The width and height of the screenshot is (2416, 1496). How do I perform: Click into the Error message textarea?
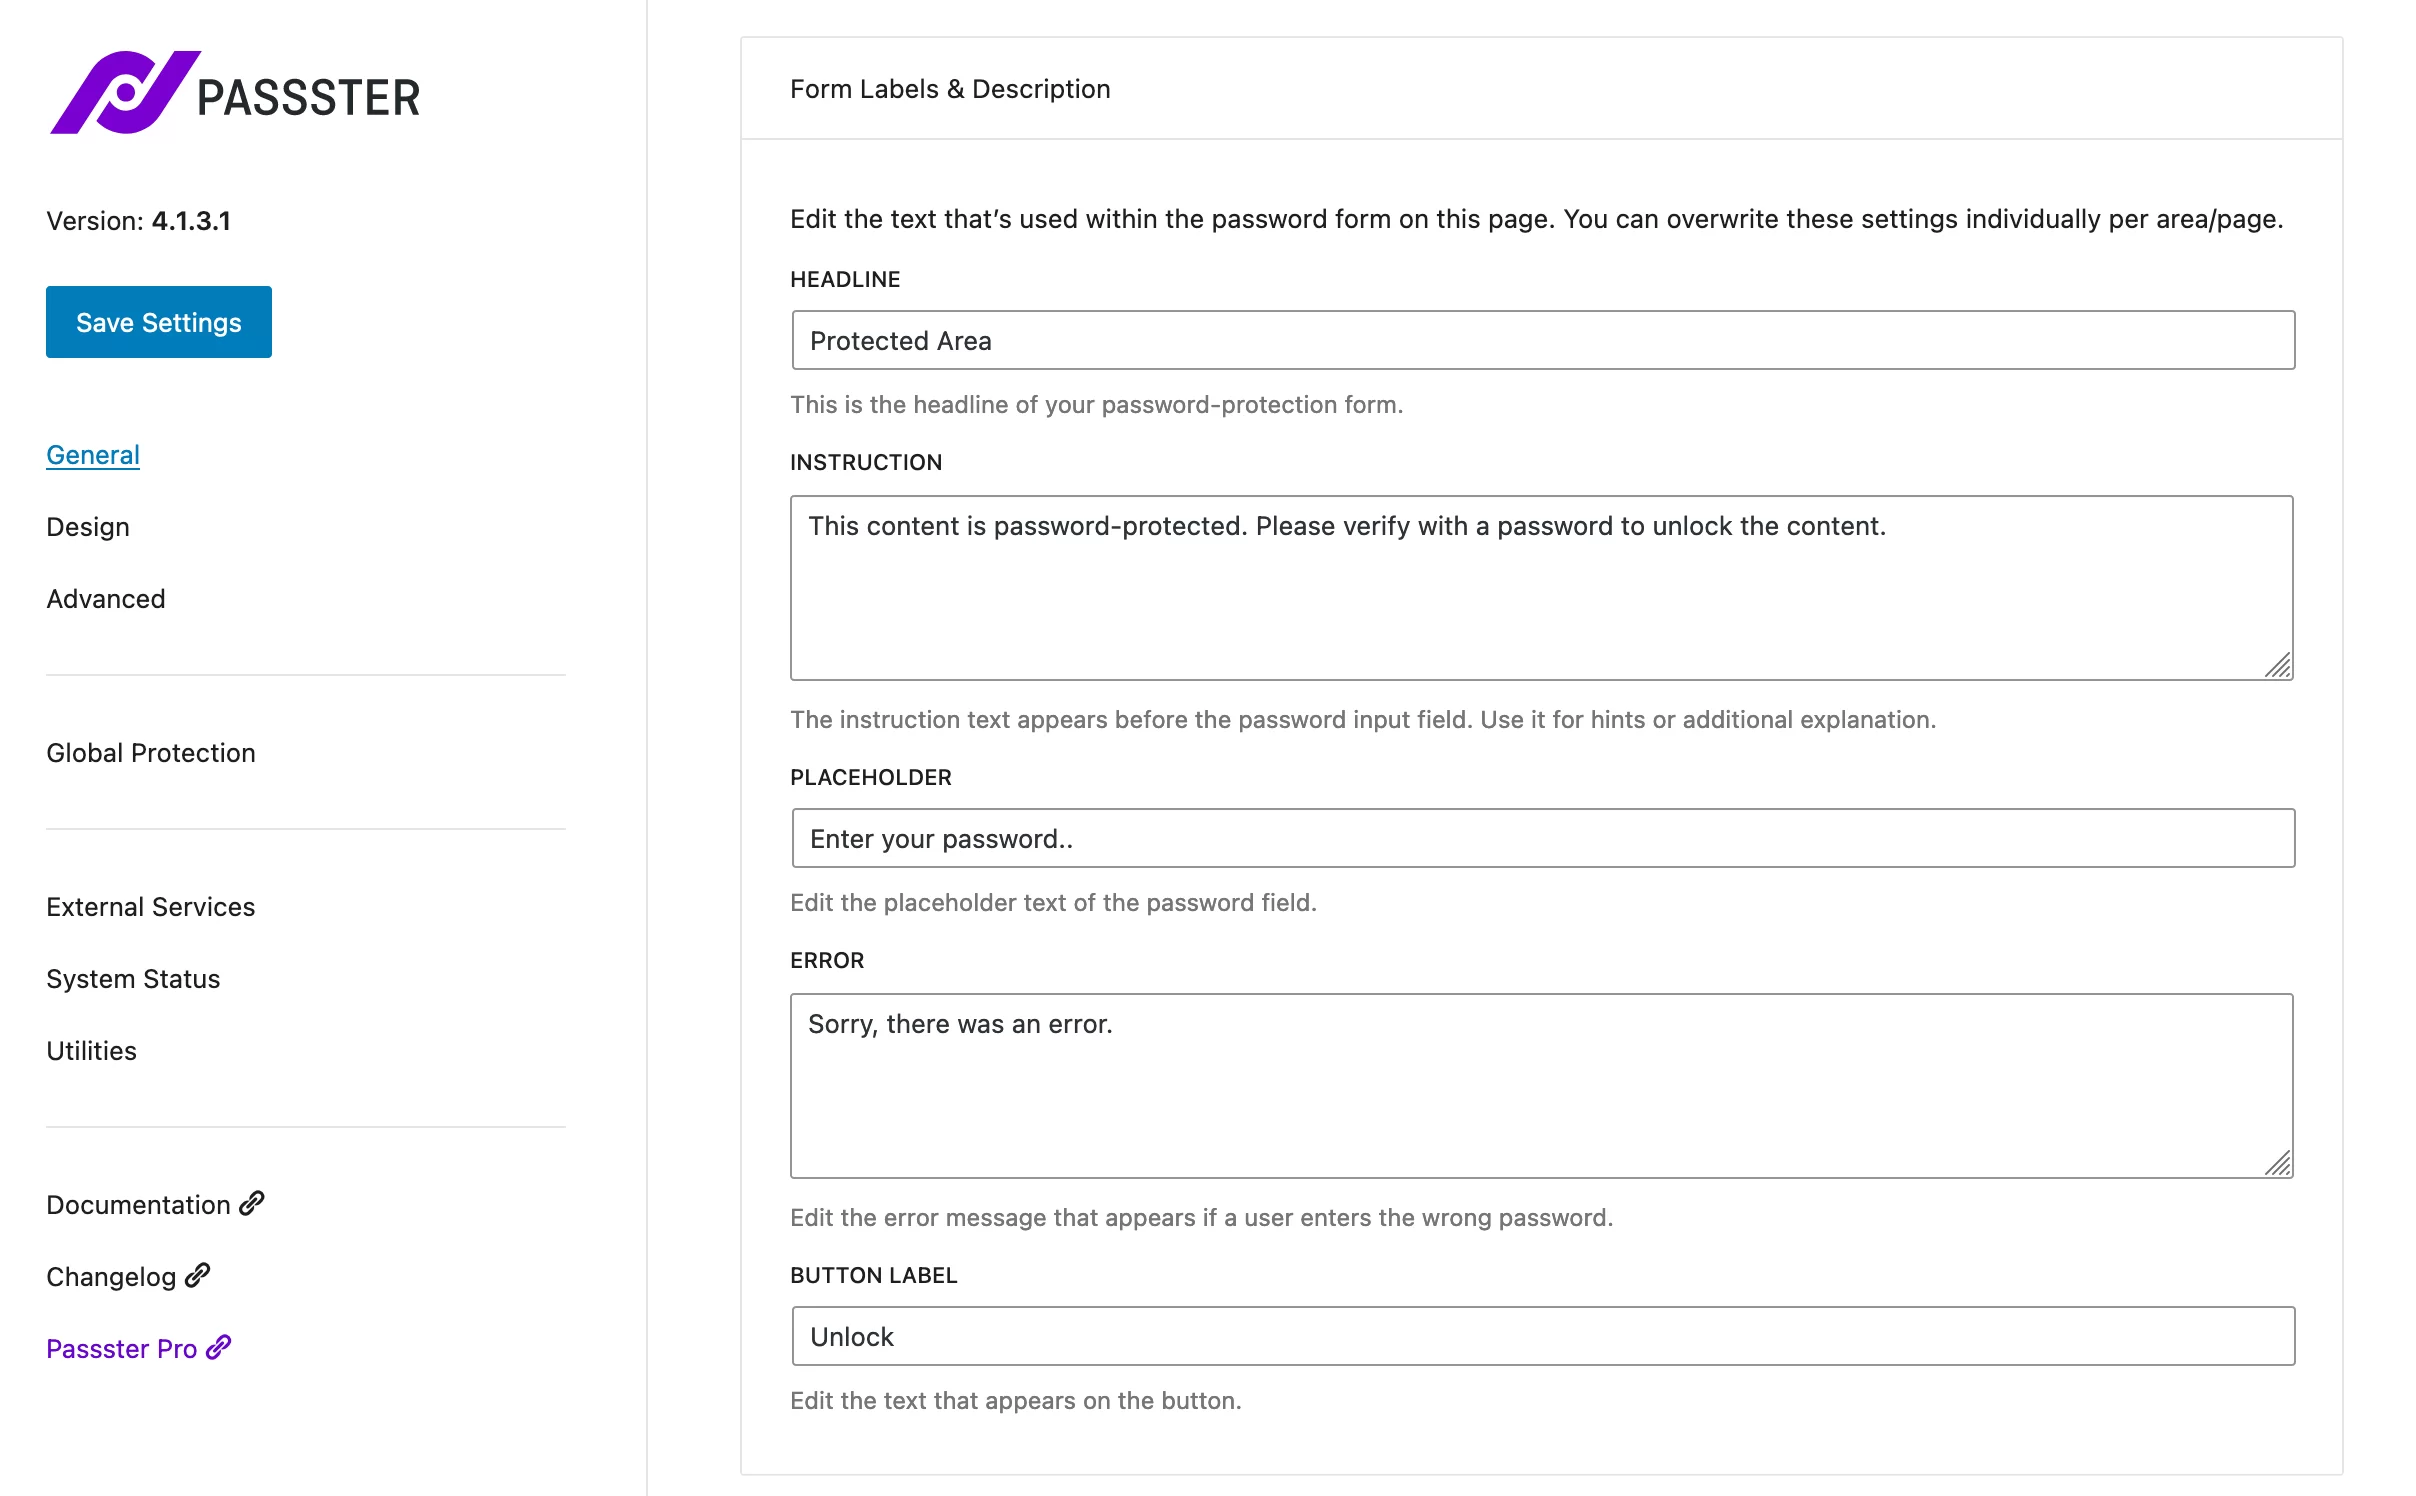click(1542, 1086)
